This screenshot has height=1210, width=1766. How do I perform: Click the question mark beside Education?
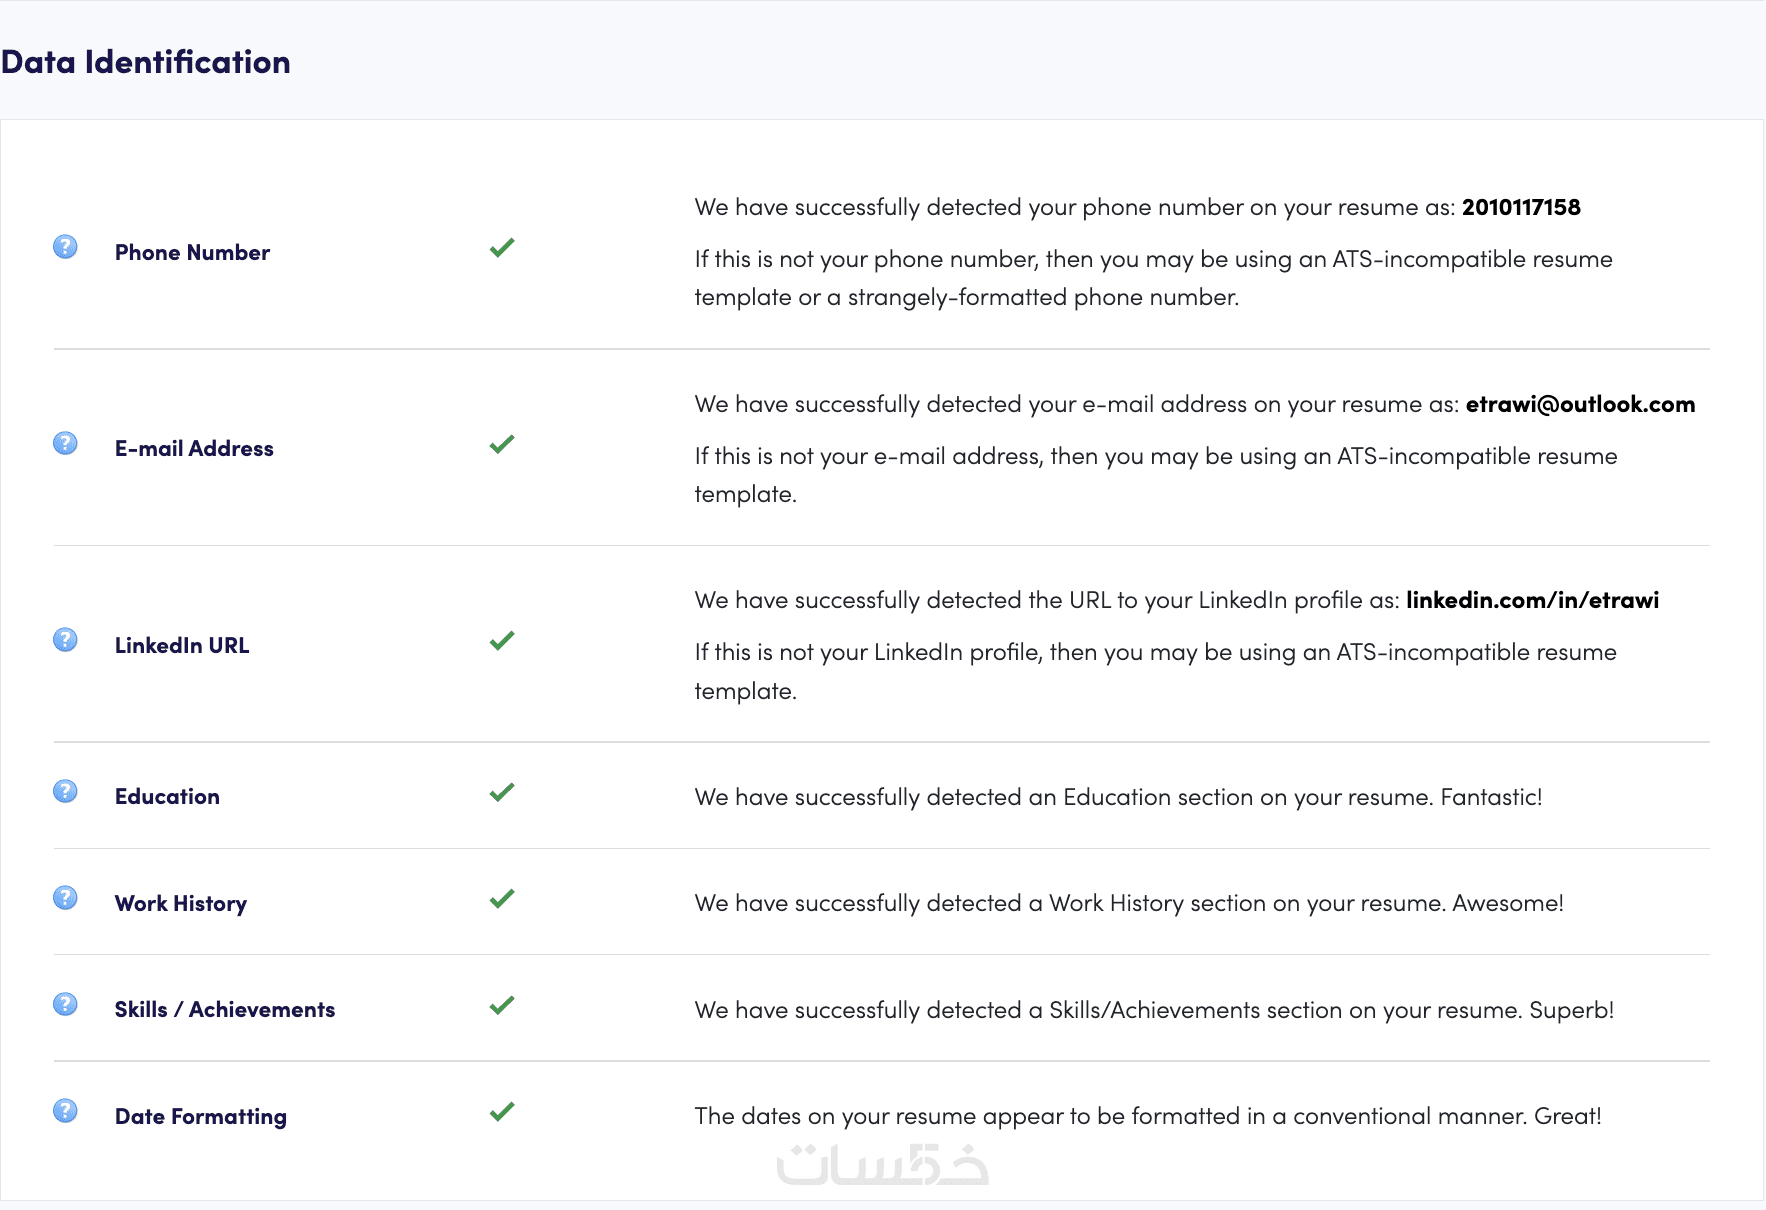(x=65, y=792)
